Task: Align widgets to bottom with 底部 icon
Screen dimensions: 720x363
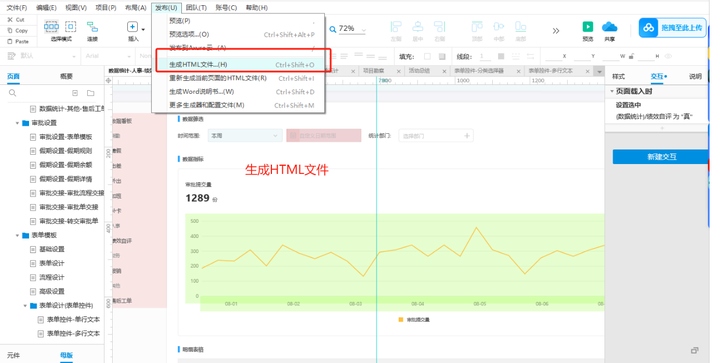Action: pyautogui.click(x=520, y=27)
